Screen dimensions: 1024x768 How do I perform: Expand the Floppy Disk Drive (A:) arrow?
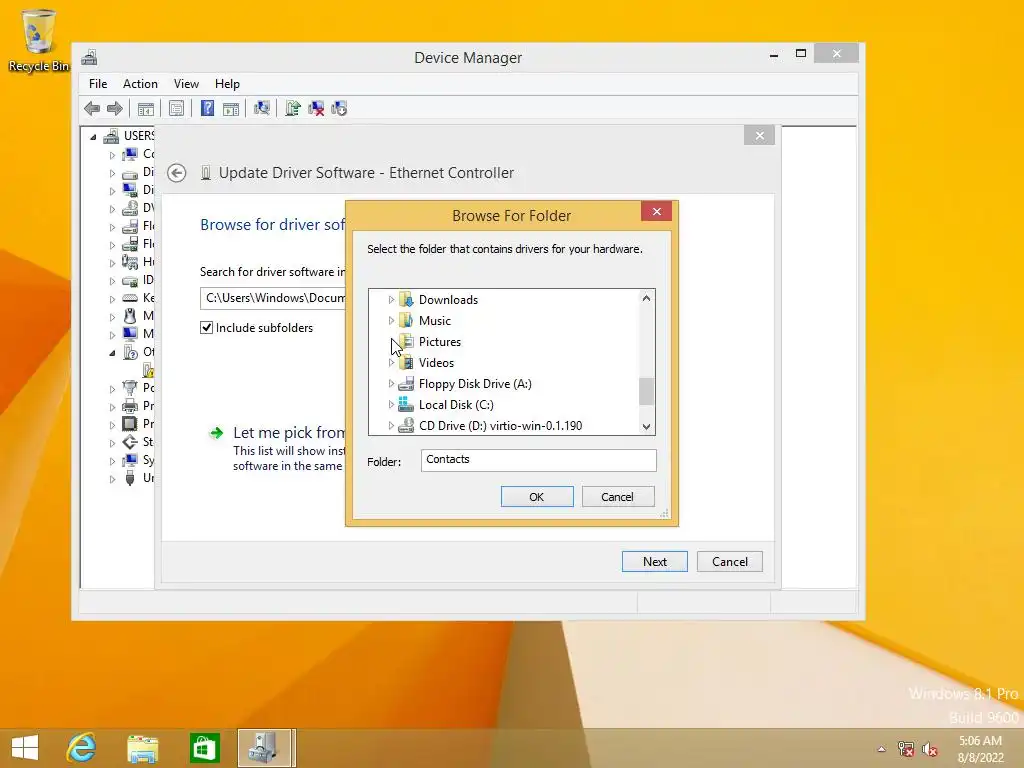coord(391,384)
